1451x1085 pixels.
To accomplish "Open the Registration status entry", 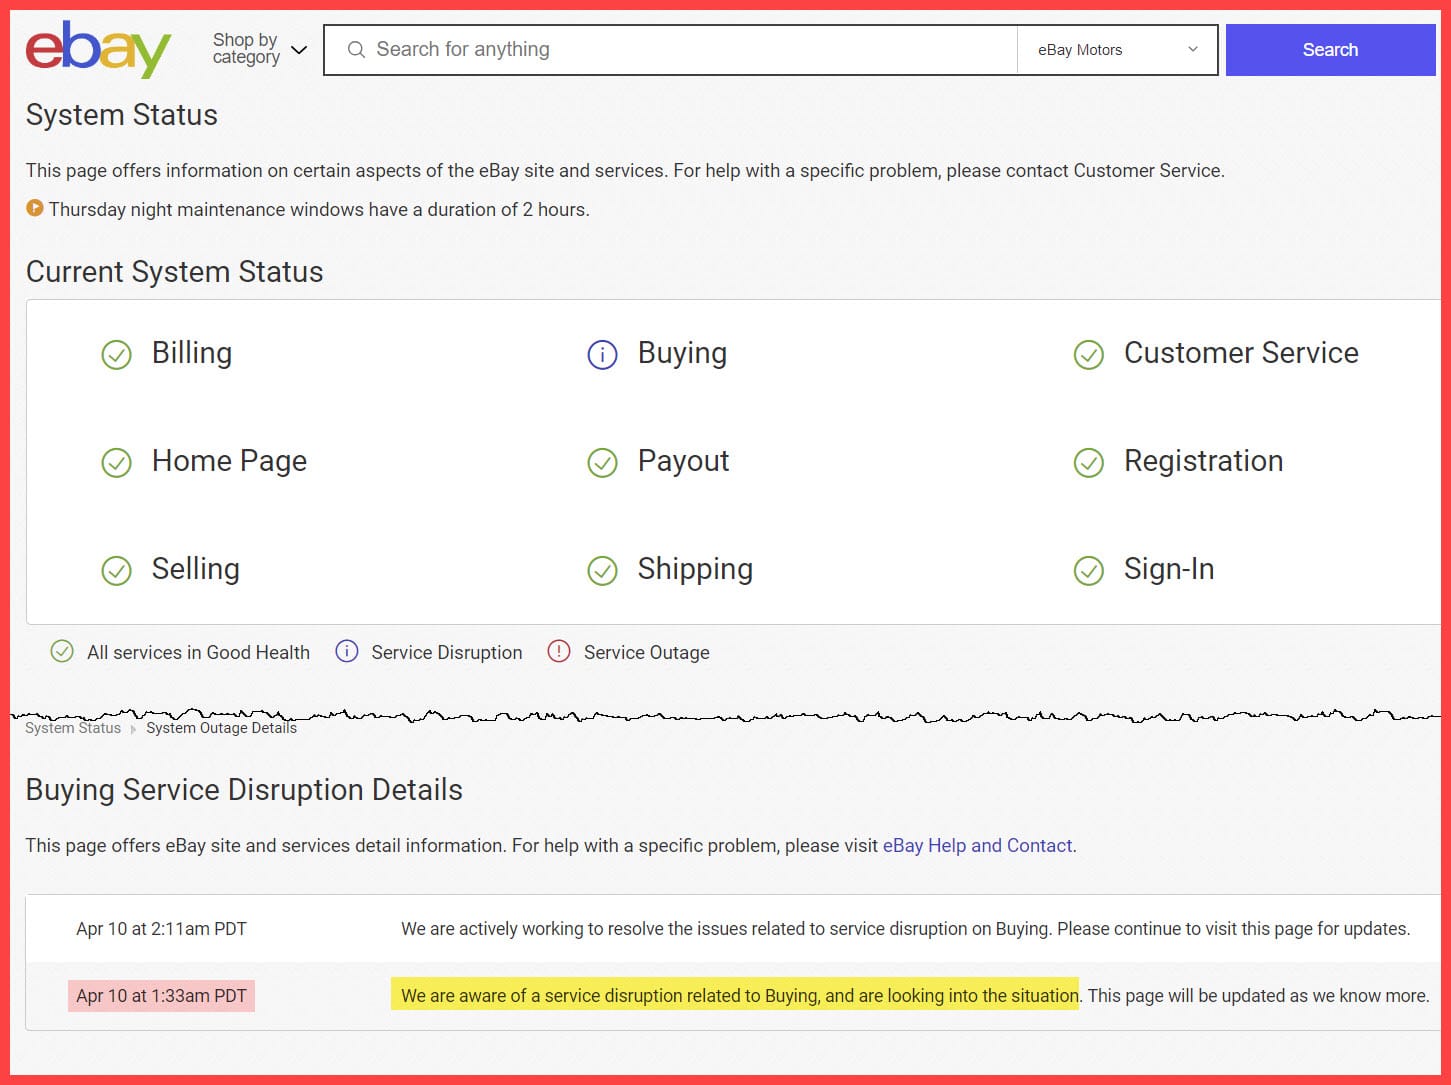I will (1204, 461).
